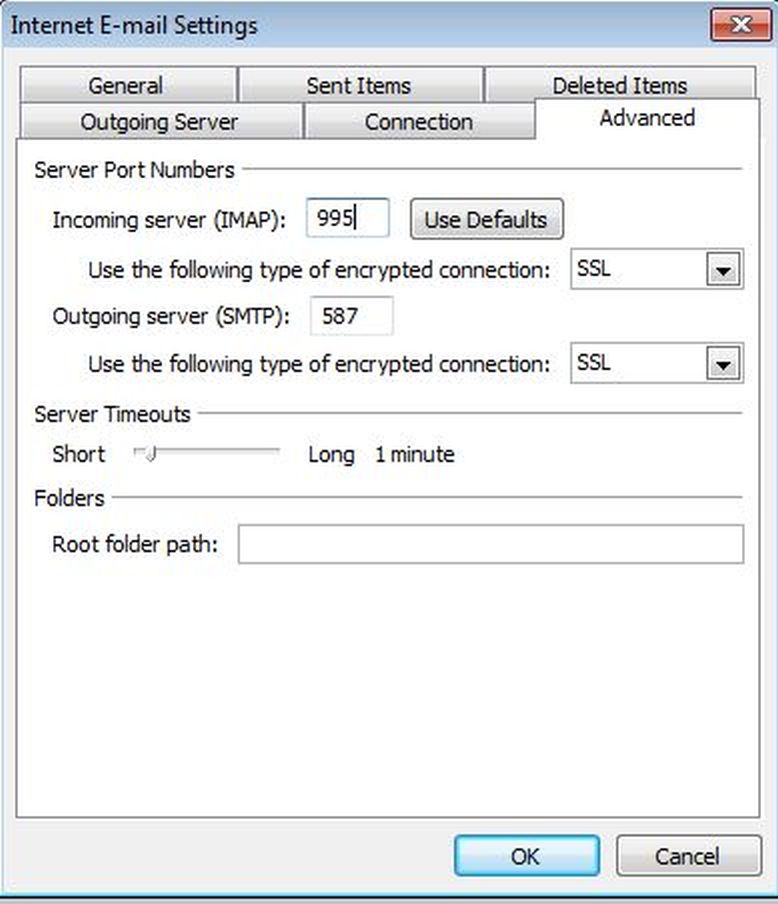Open the Connection tab
Viewport: 778px width, 904px height.
(419, 122)
